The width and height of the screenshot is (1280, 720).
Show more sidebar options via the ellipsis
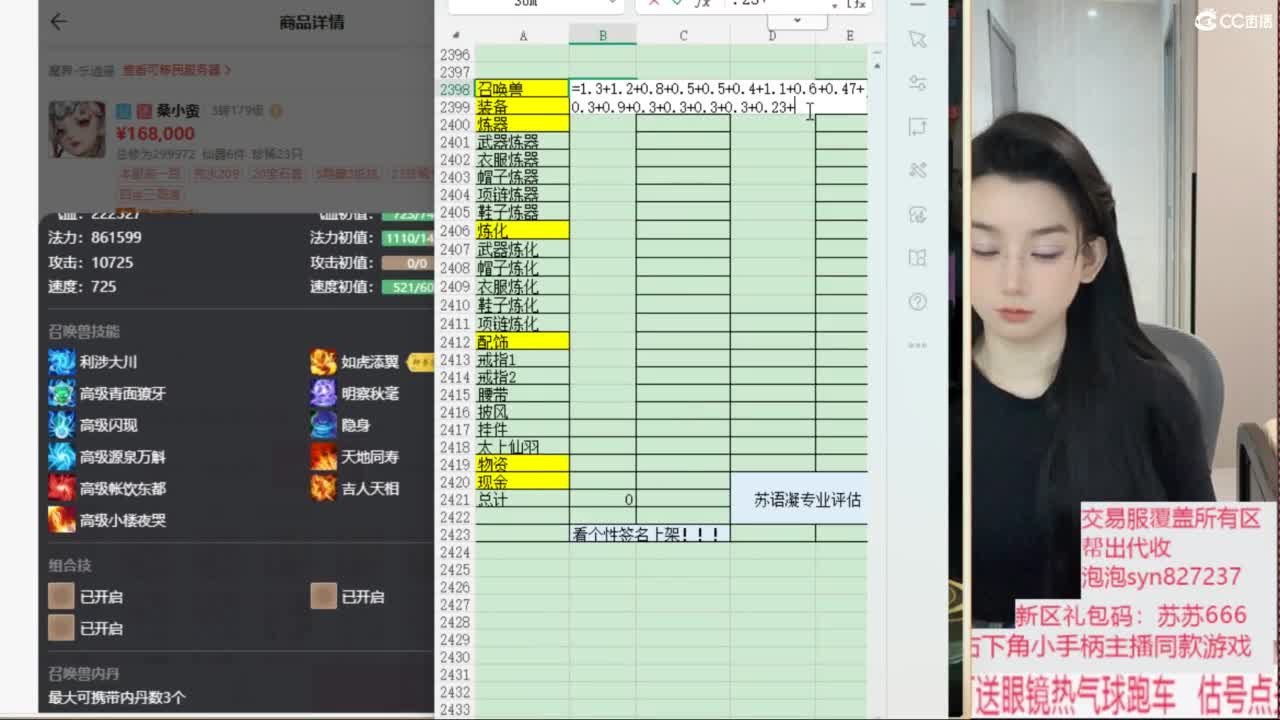click(917, 346)
